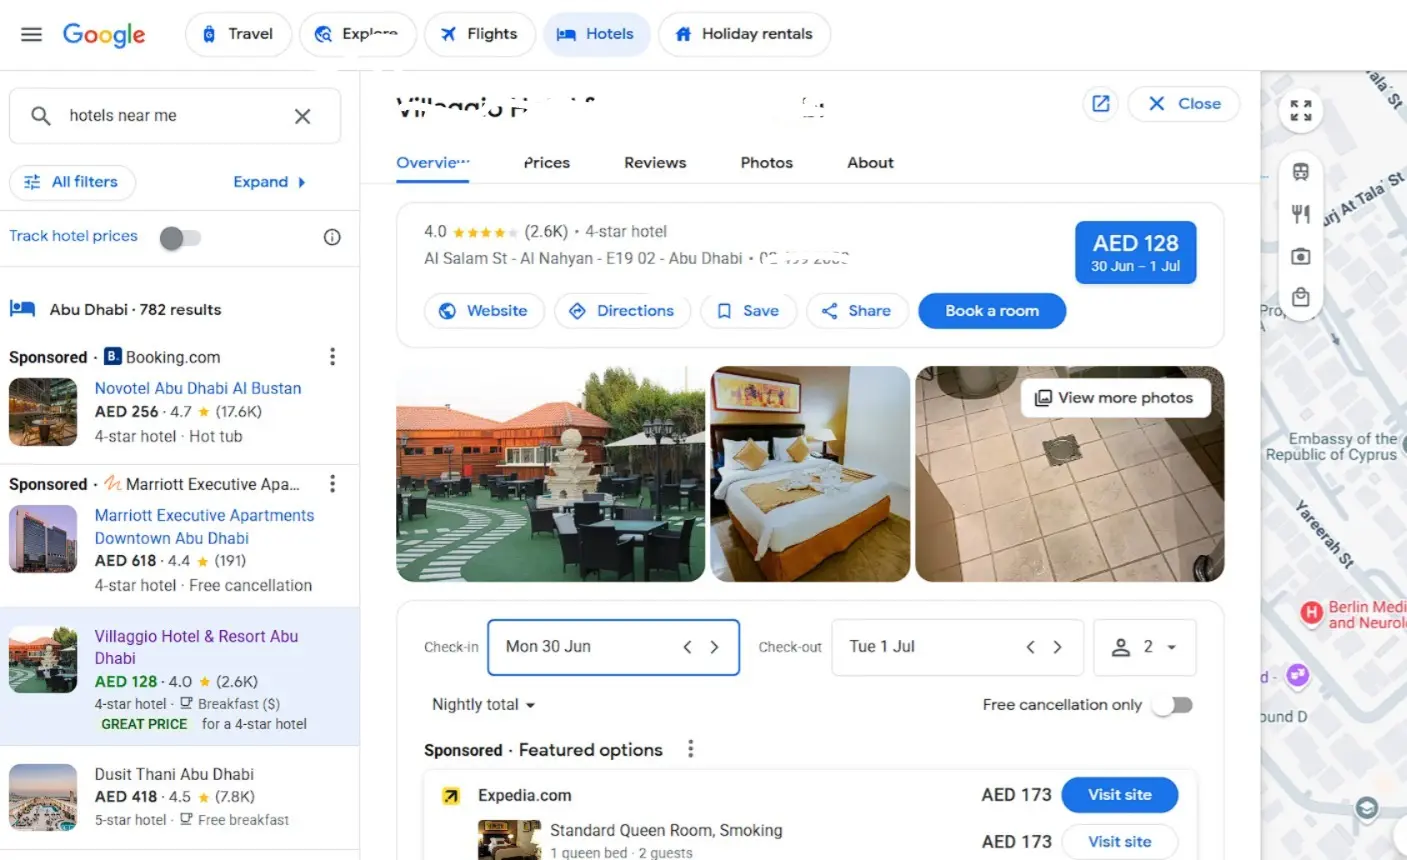Image resolution: width=1407 pixels, height=860 pixels.
Task: Visit the hotel Website
Action: coord(484,311)
